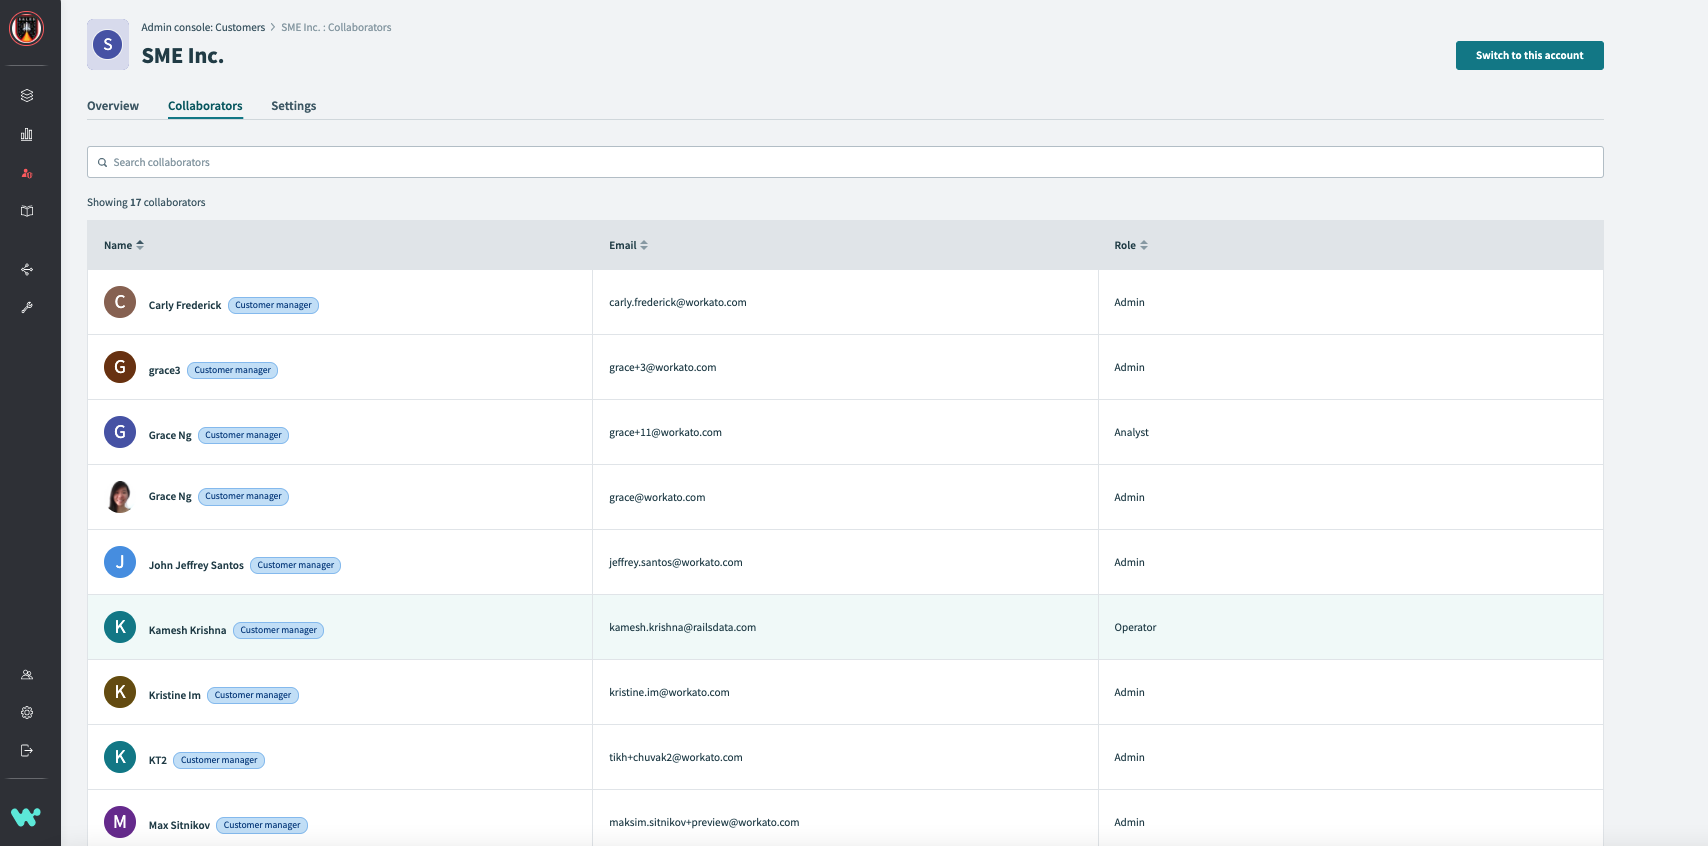Sort by Name column arrows
Image resolution: width=1708 pixels, height=846 pixels.
coord(140,245)
